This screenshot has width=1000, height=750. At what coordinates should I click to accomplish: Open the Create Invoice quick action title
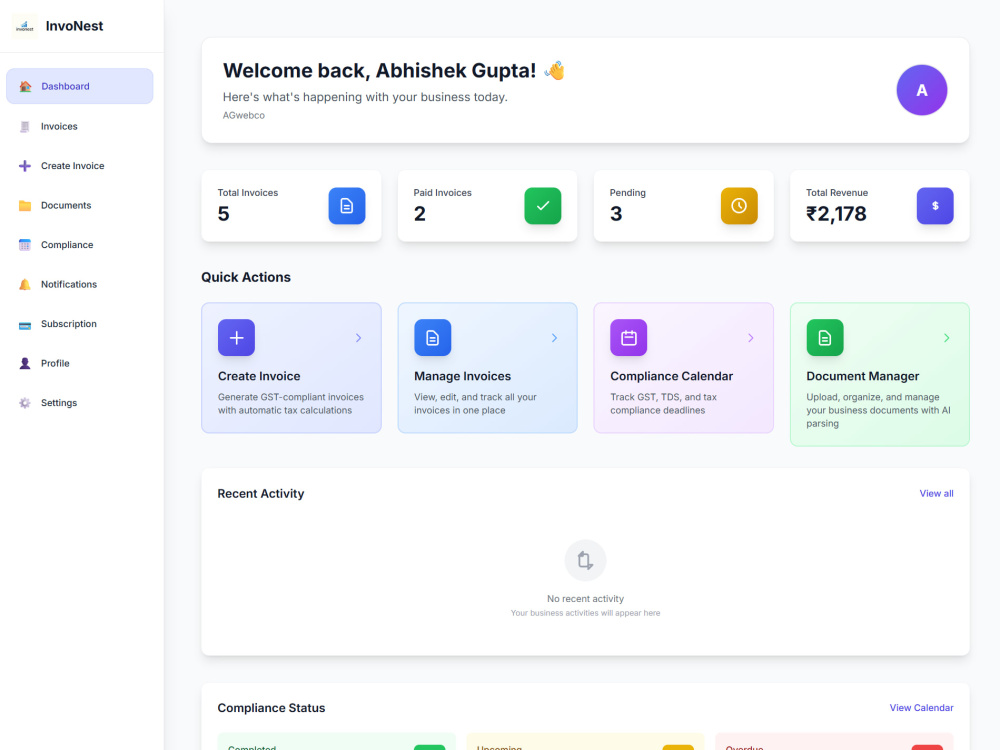(259, 376)
